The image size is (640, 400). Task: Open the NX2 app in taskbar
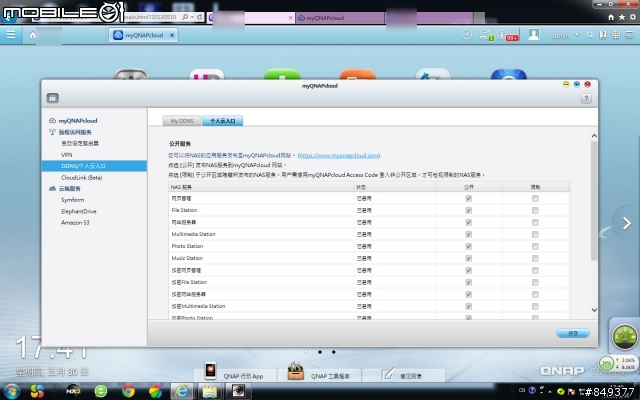pyautogui.click(x=73, y=391)
